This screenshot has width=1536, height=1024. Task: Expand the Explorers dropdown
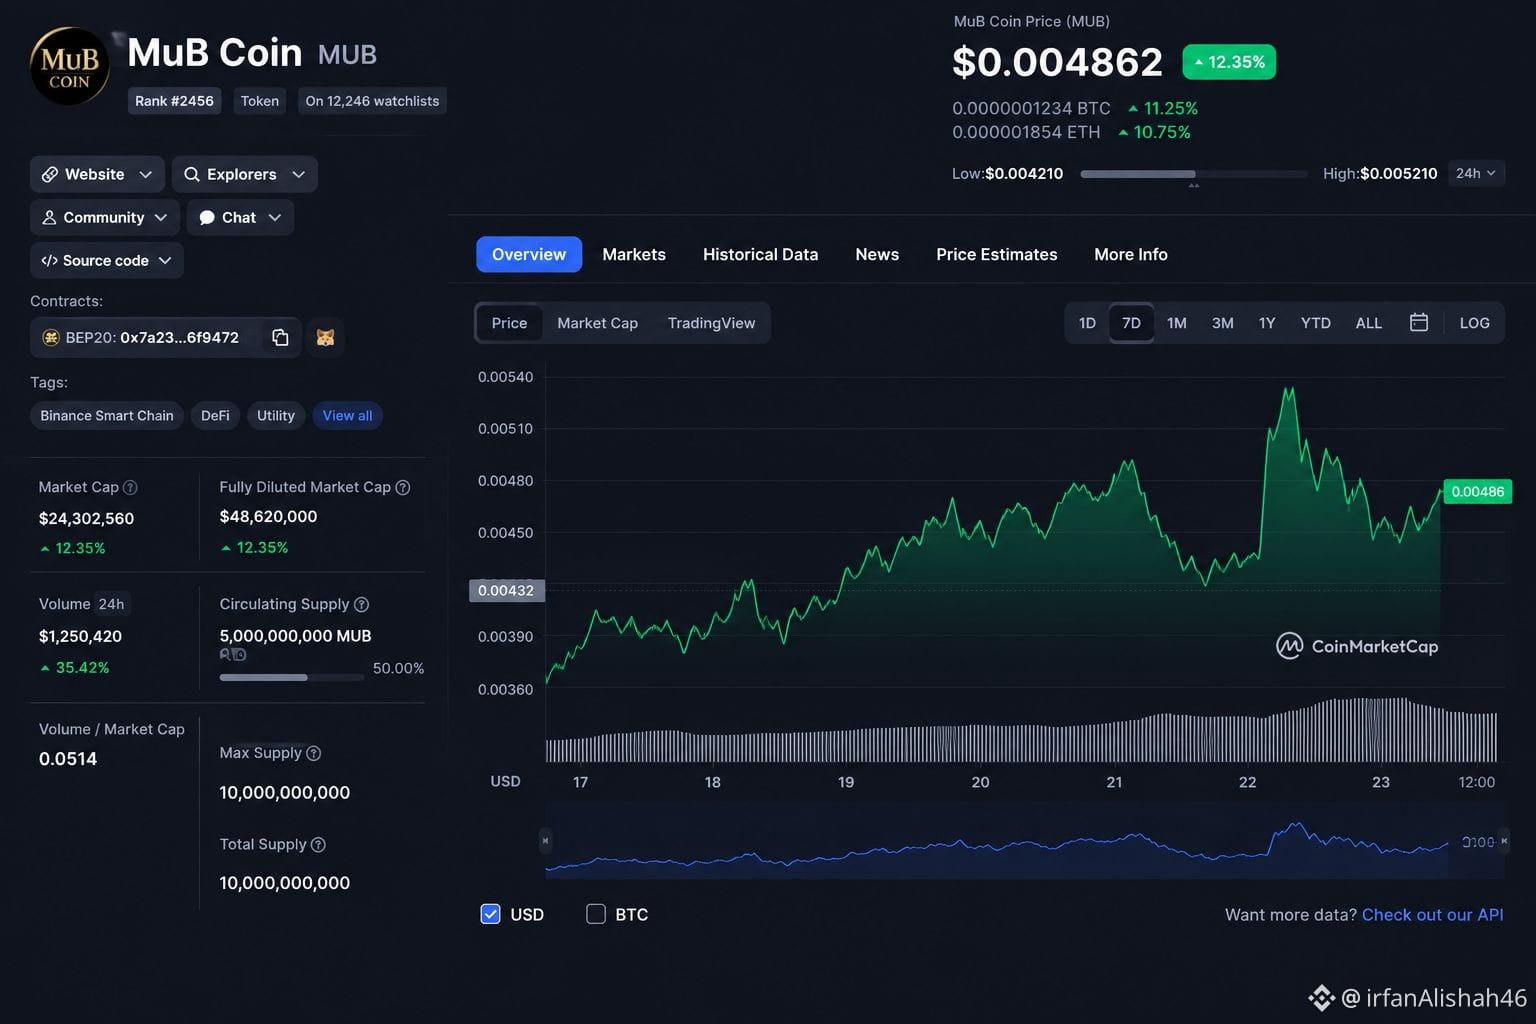tap(298, 174)
